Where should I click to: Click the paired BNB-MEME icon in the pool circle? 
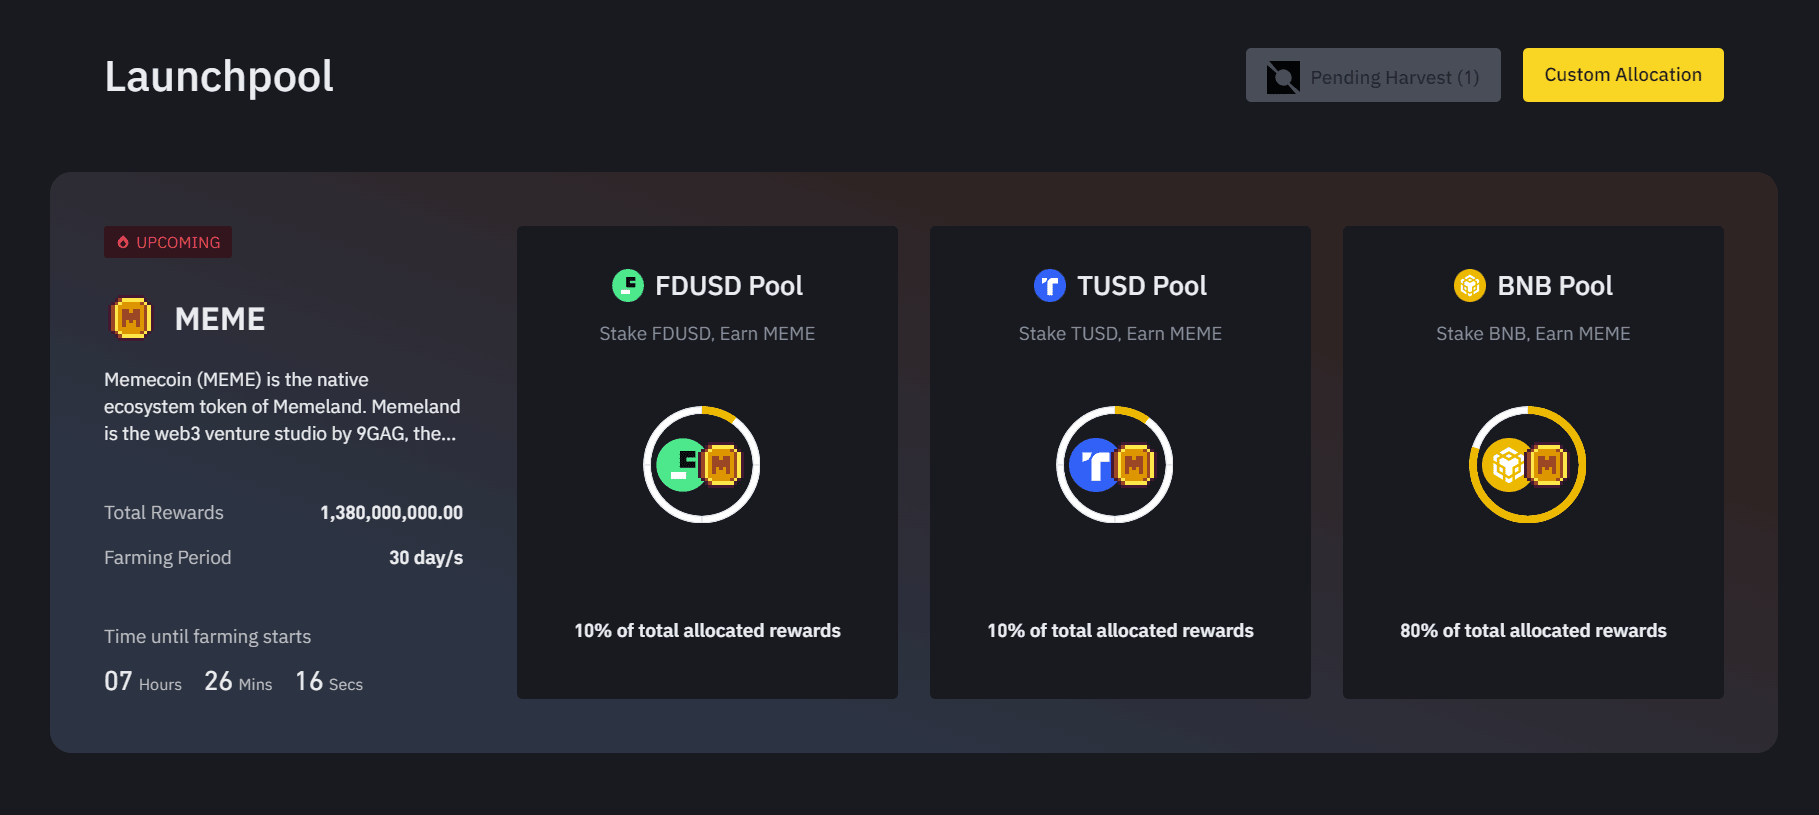[1527, 464]
